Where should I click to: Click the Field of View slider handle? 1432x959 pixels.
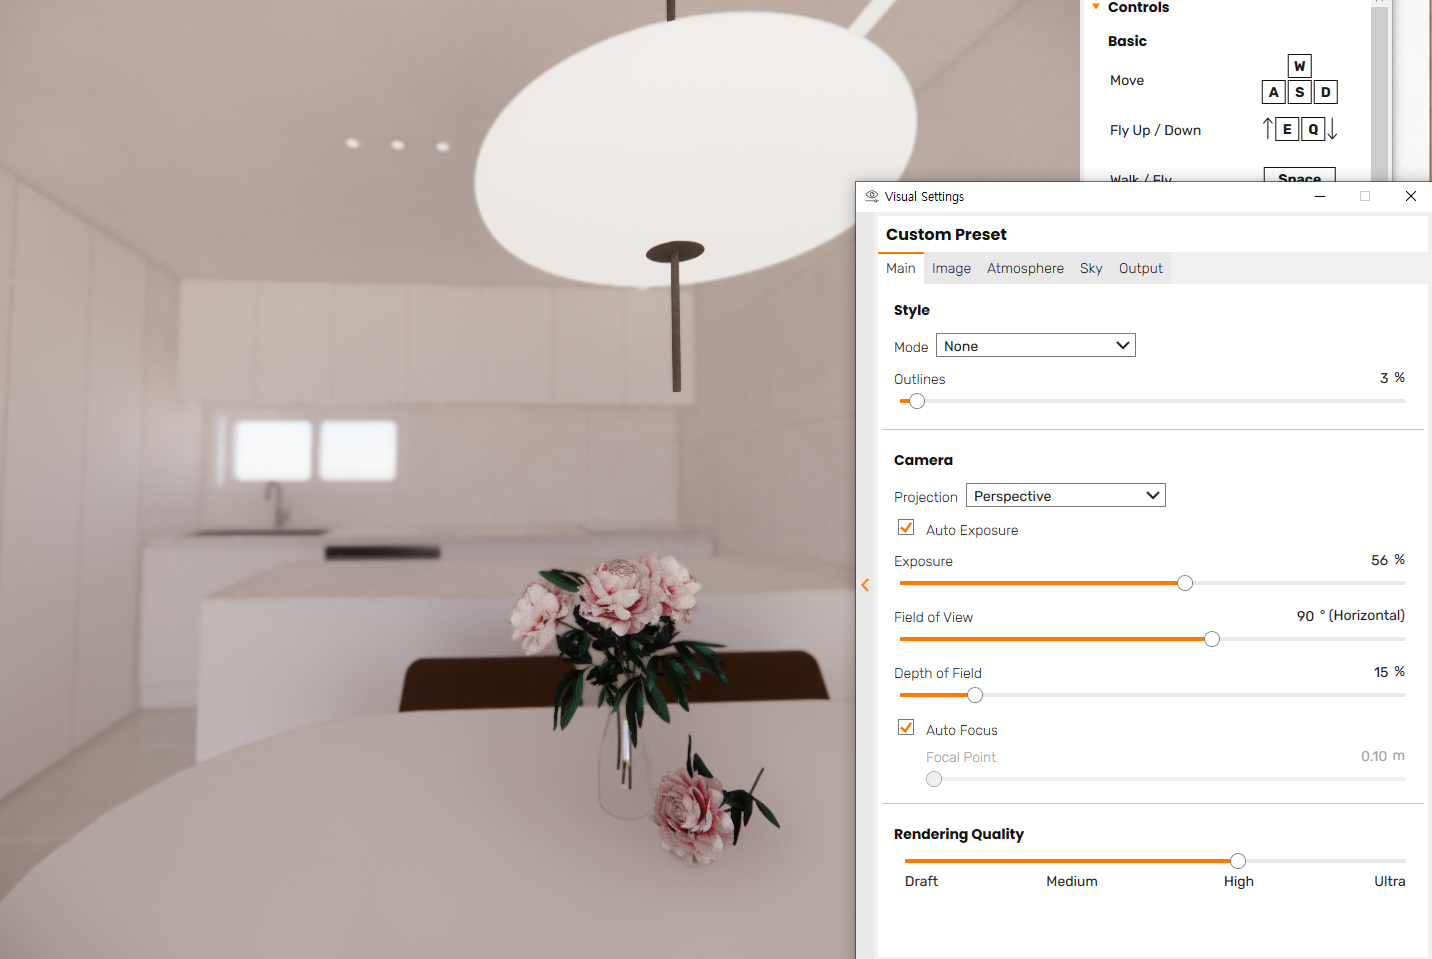1212,639
